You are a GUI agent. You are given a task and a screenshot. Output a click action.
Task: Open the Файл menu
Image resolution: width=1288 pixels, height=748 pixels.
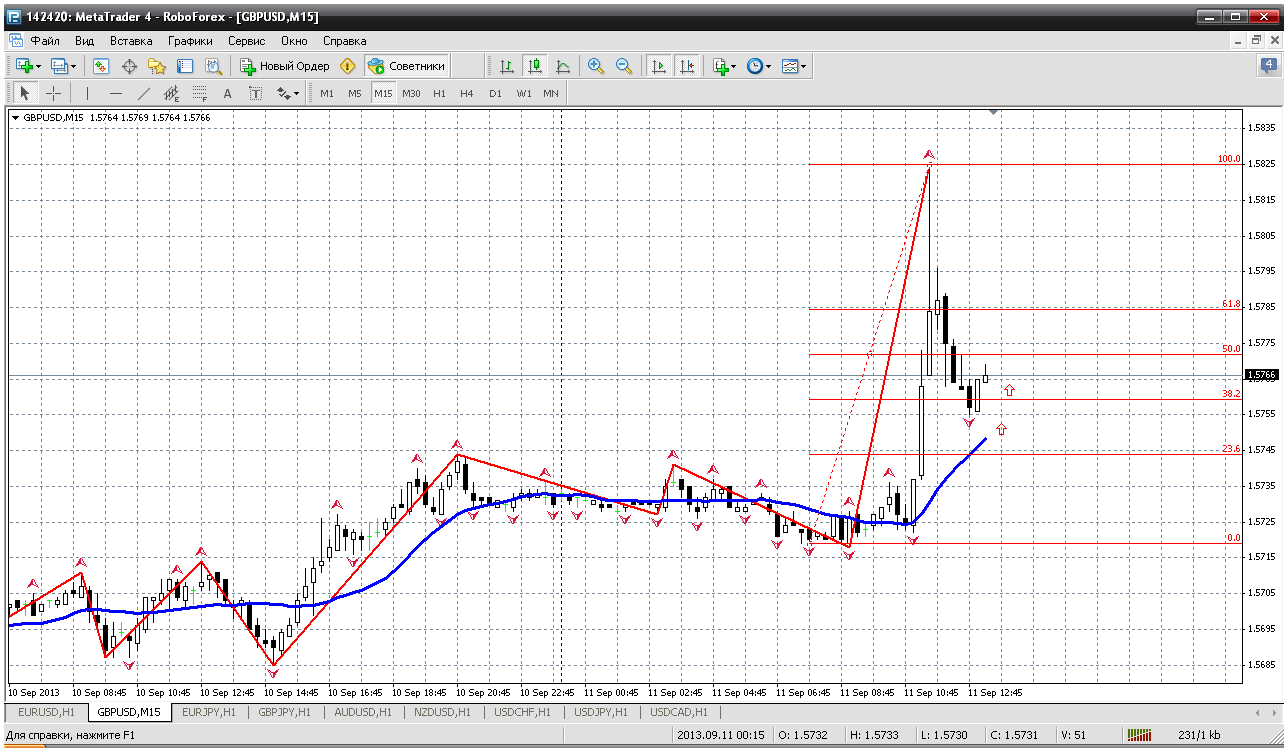[45, 41]
